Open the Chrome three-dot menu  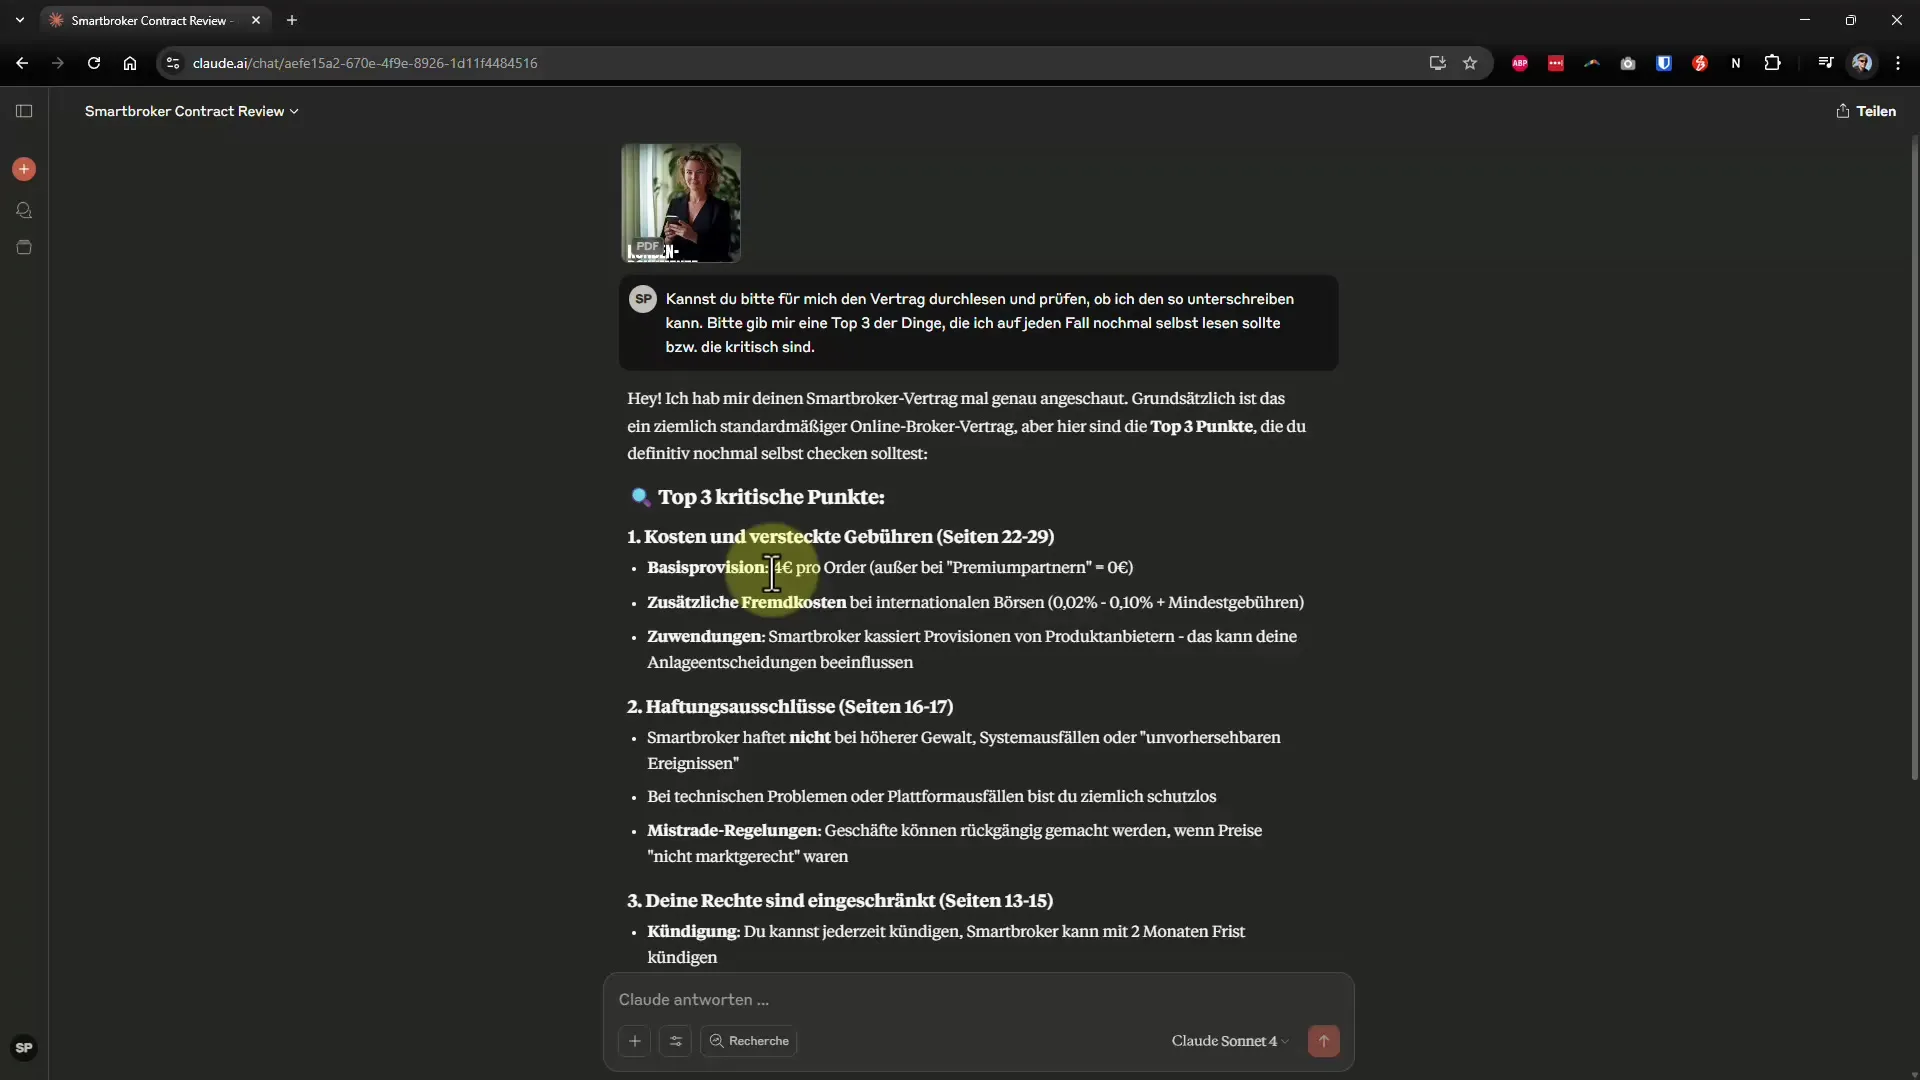pyautogui.click(x=1898, y=63)
